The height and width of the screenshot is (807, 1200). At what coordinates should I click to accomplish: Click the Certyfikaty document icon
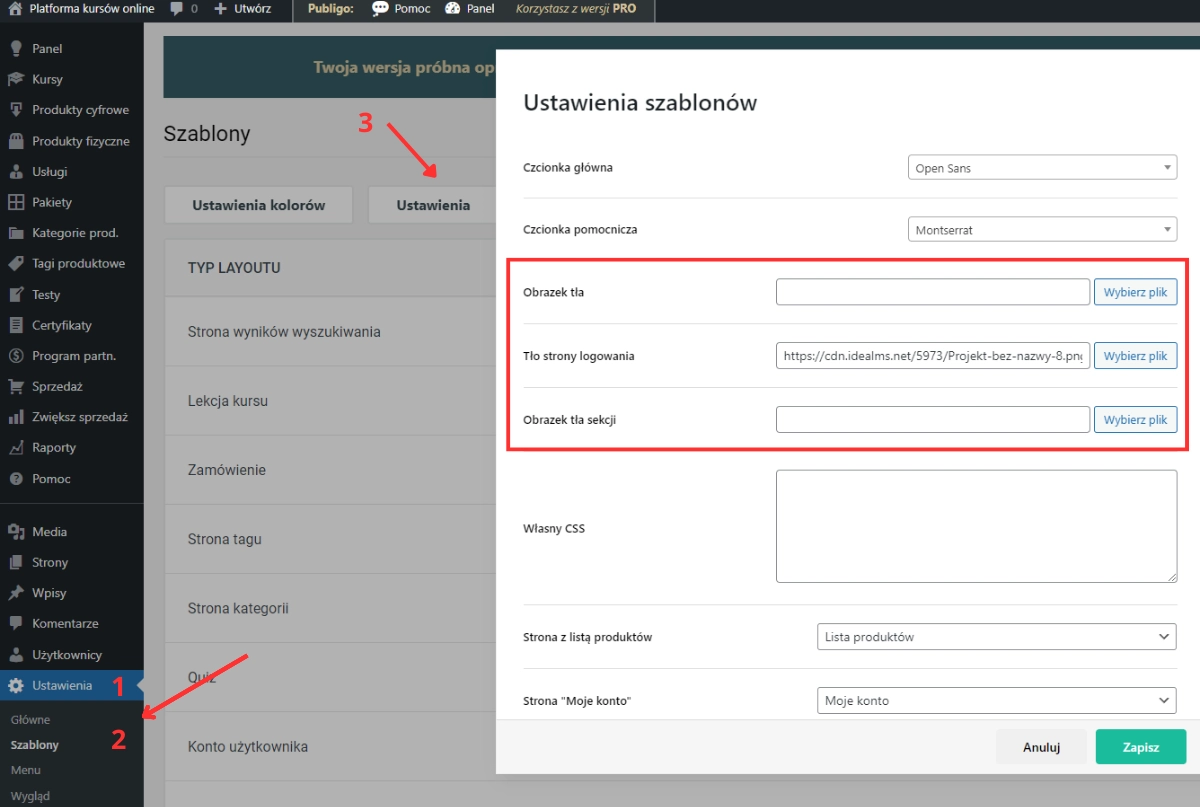(x=15, y=325)
